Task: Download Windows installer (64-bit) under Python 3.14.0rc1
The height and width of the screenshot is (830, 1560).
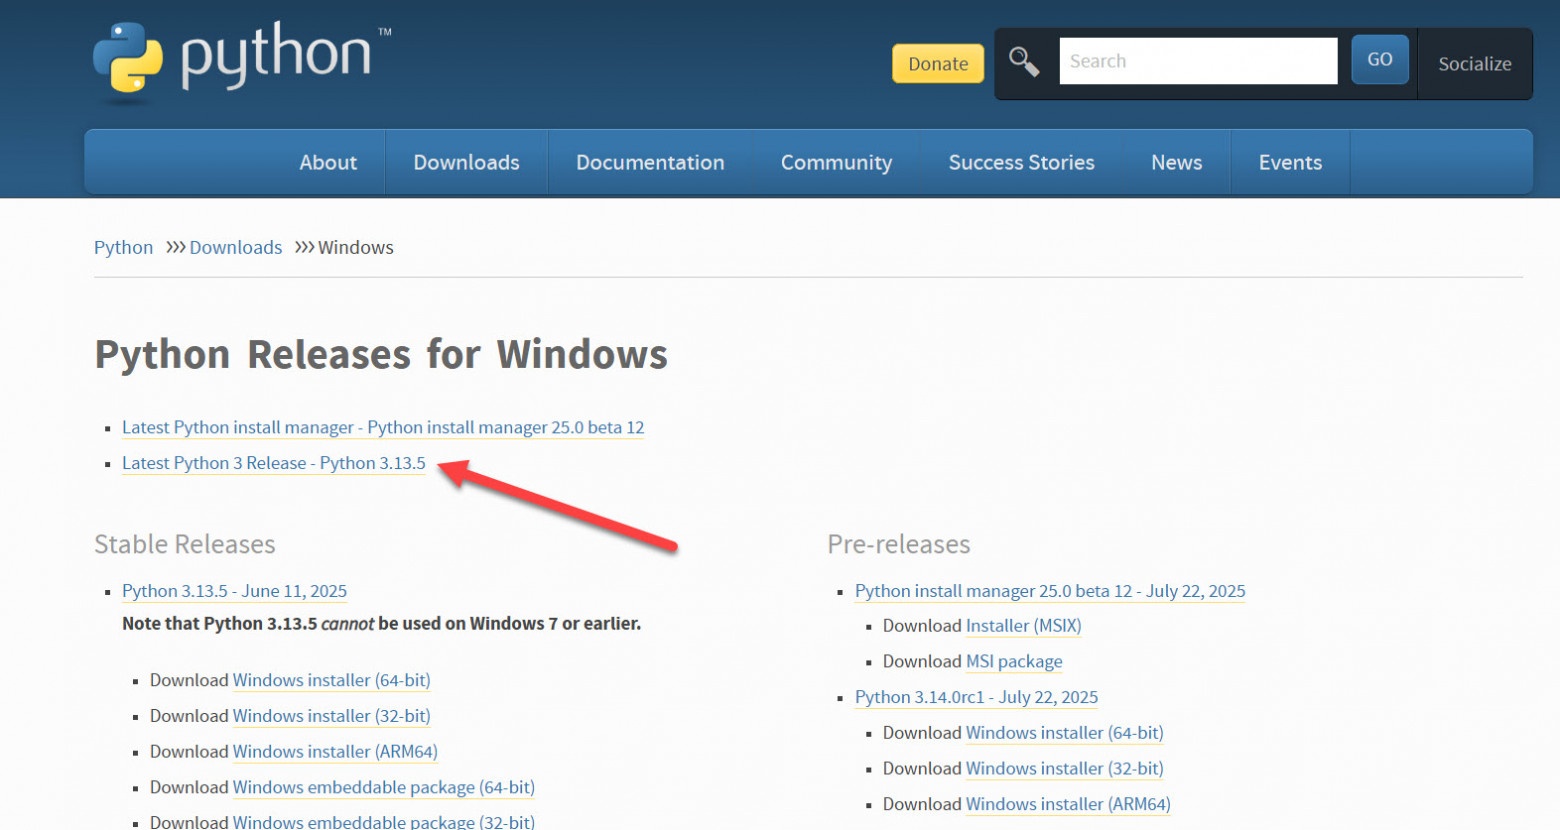Action: point(1065,733)
